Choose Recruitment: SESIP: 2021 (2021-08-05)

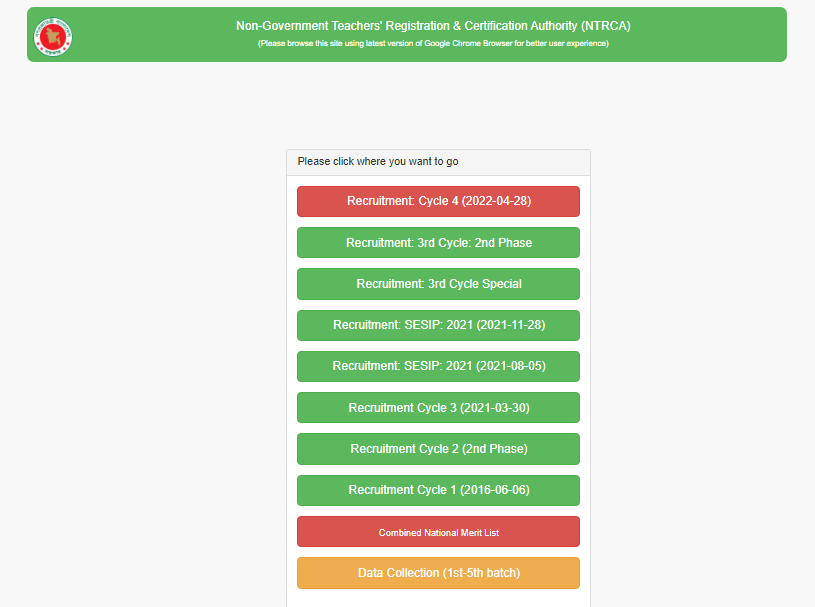438,366
